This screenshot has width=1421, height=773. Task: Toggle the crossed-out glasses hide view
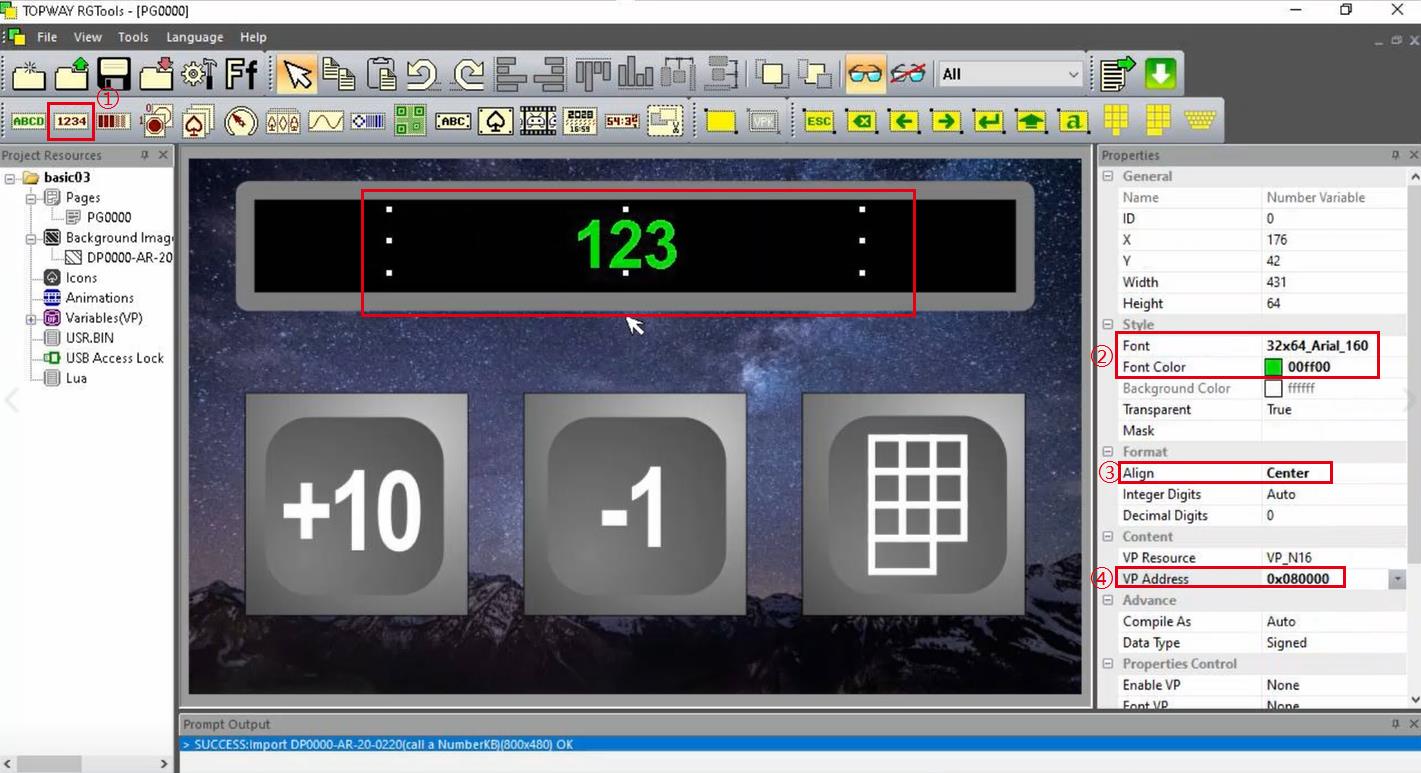tap(908, 74)
